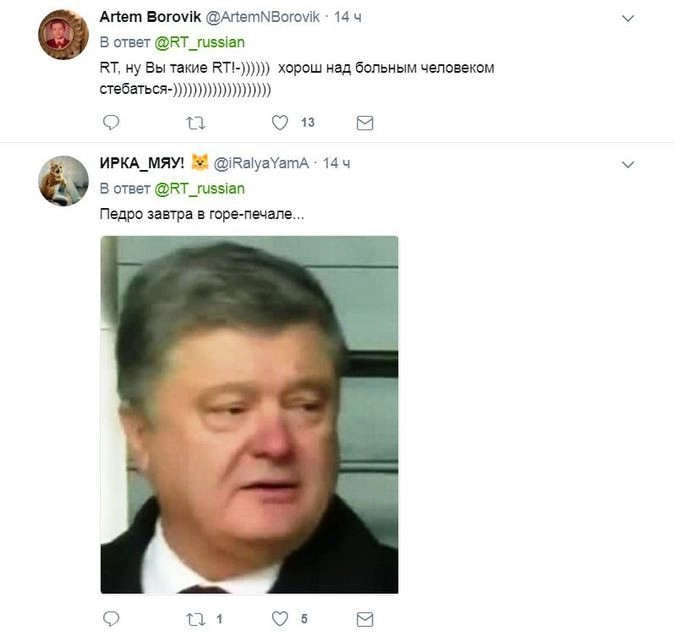Open 14 ч timestamp on Artem's tweet
This screenshot has width=675, height=636.
[347, 17]
